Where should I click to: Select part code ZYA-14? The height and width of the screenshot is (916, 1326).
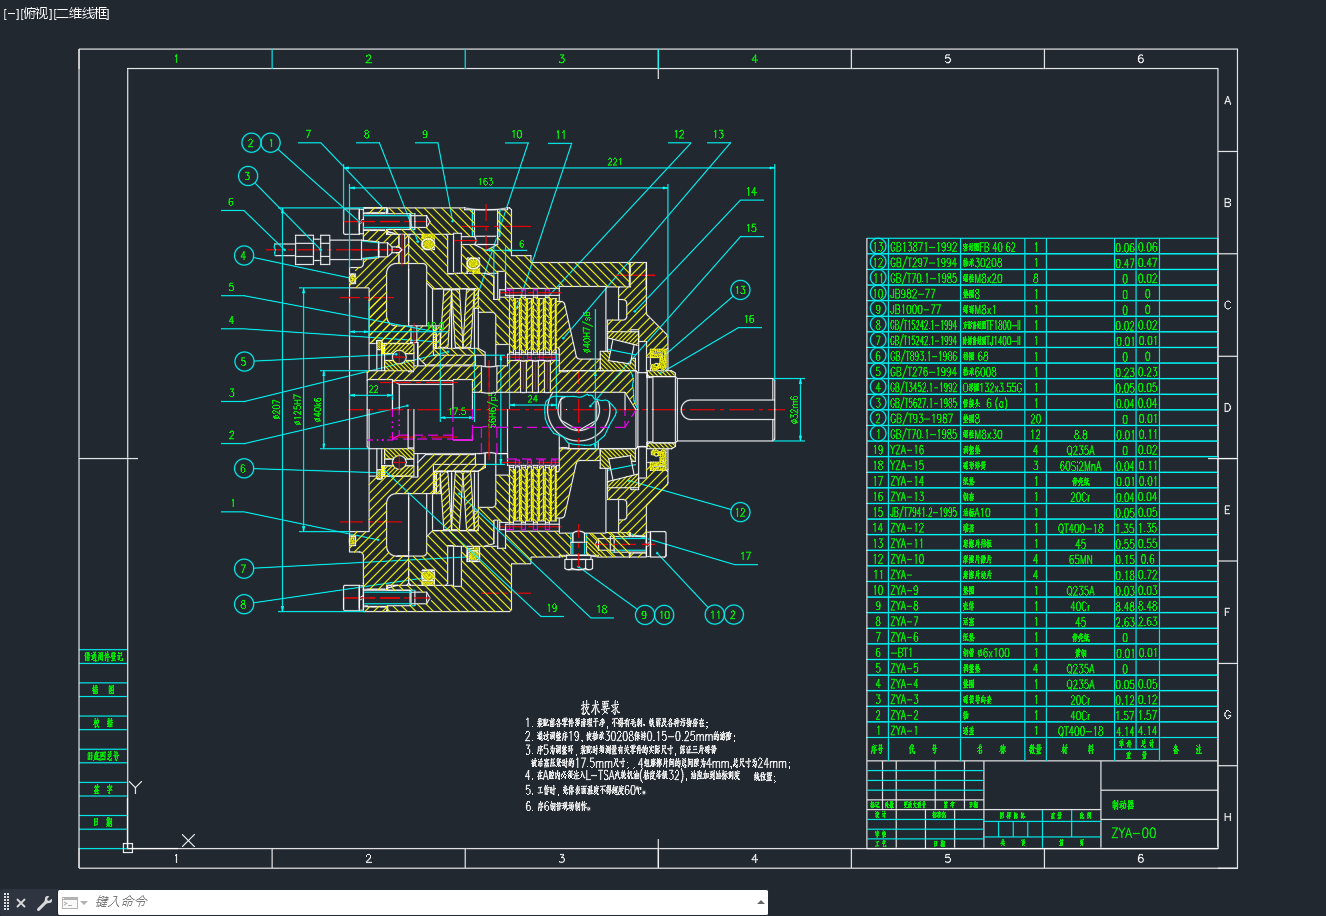pos(907,481)
